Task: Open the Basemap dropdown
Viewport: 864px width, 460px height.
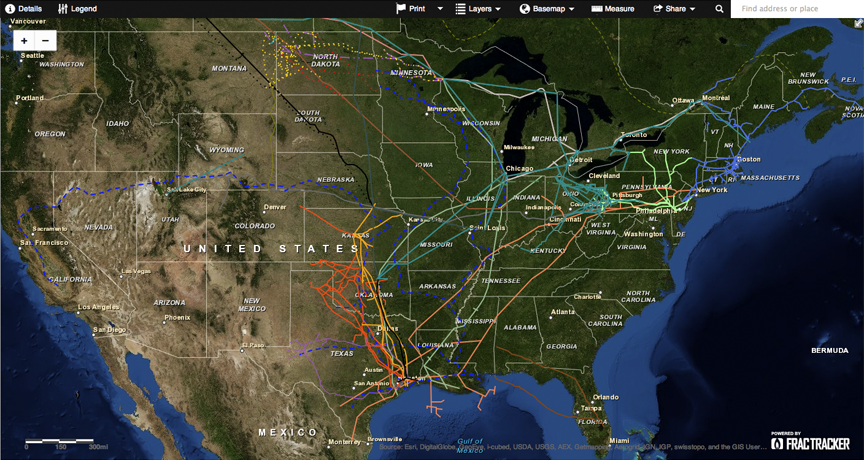Action: [547, 9]
